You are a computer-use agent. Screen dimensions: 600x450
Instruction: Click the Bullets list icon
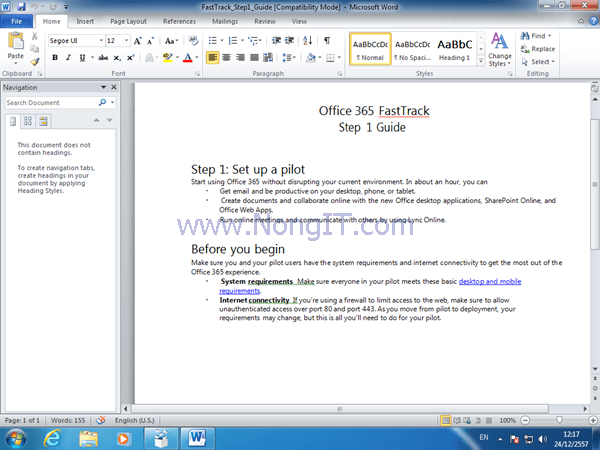tap(213, 41)
